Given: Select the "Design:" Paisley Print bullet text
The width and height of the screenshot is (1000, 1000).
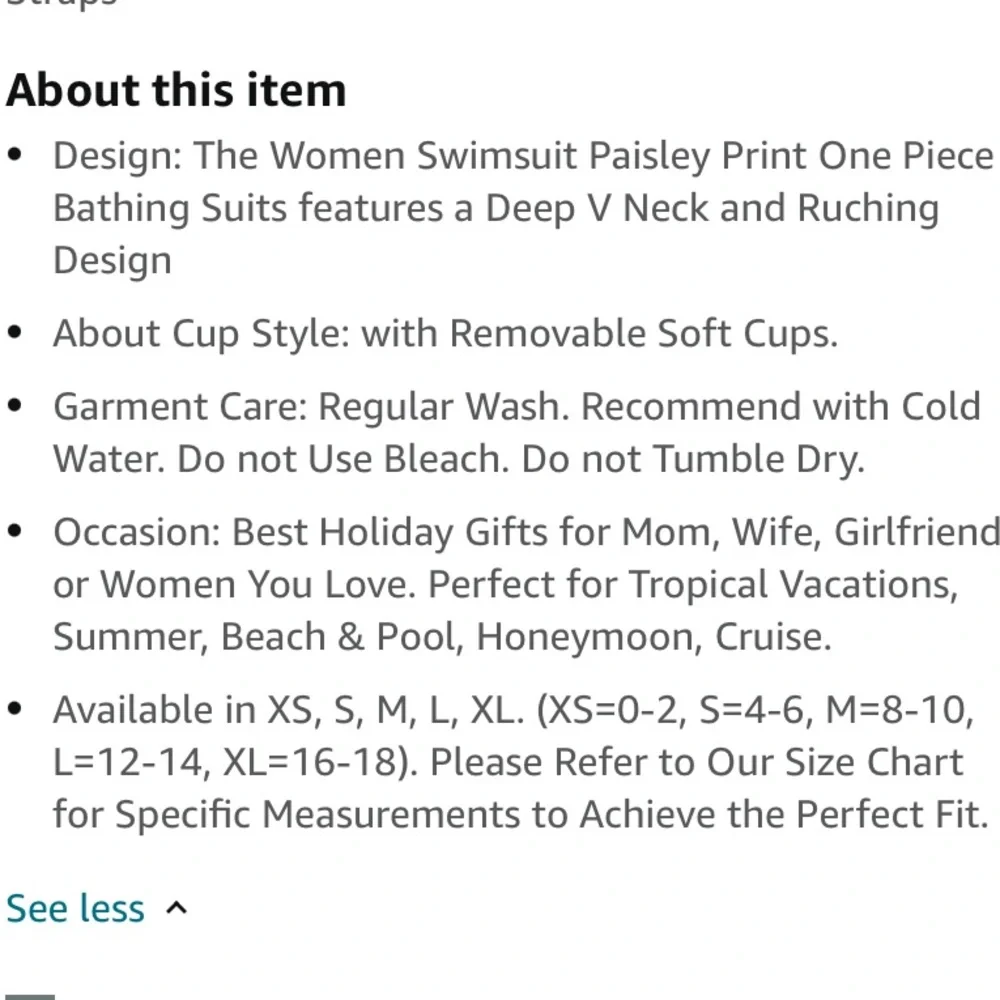Looking at the screenshot, I should click(x=524, y=208).
